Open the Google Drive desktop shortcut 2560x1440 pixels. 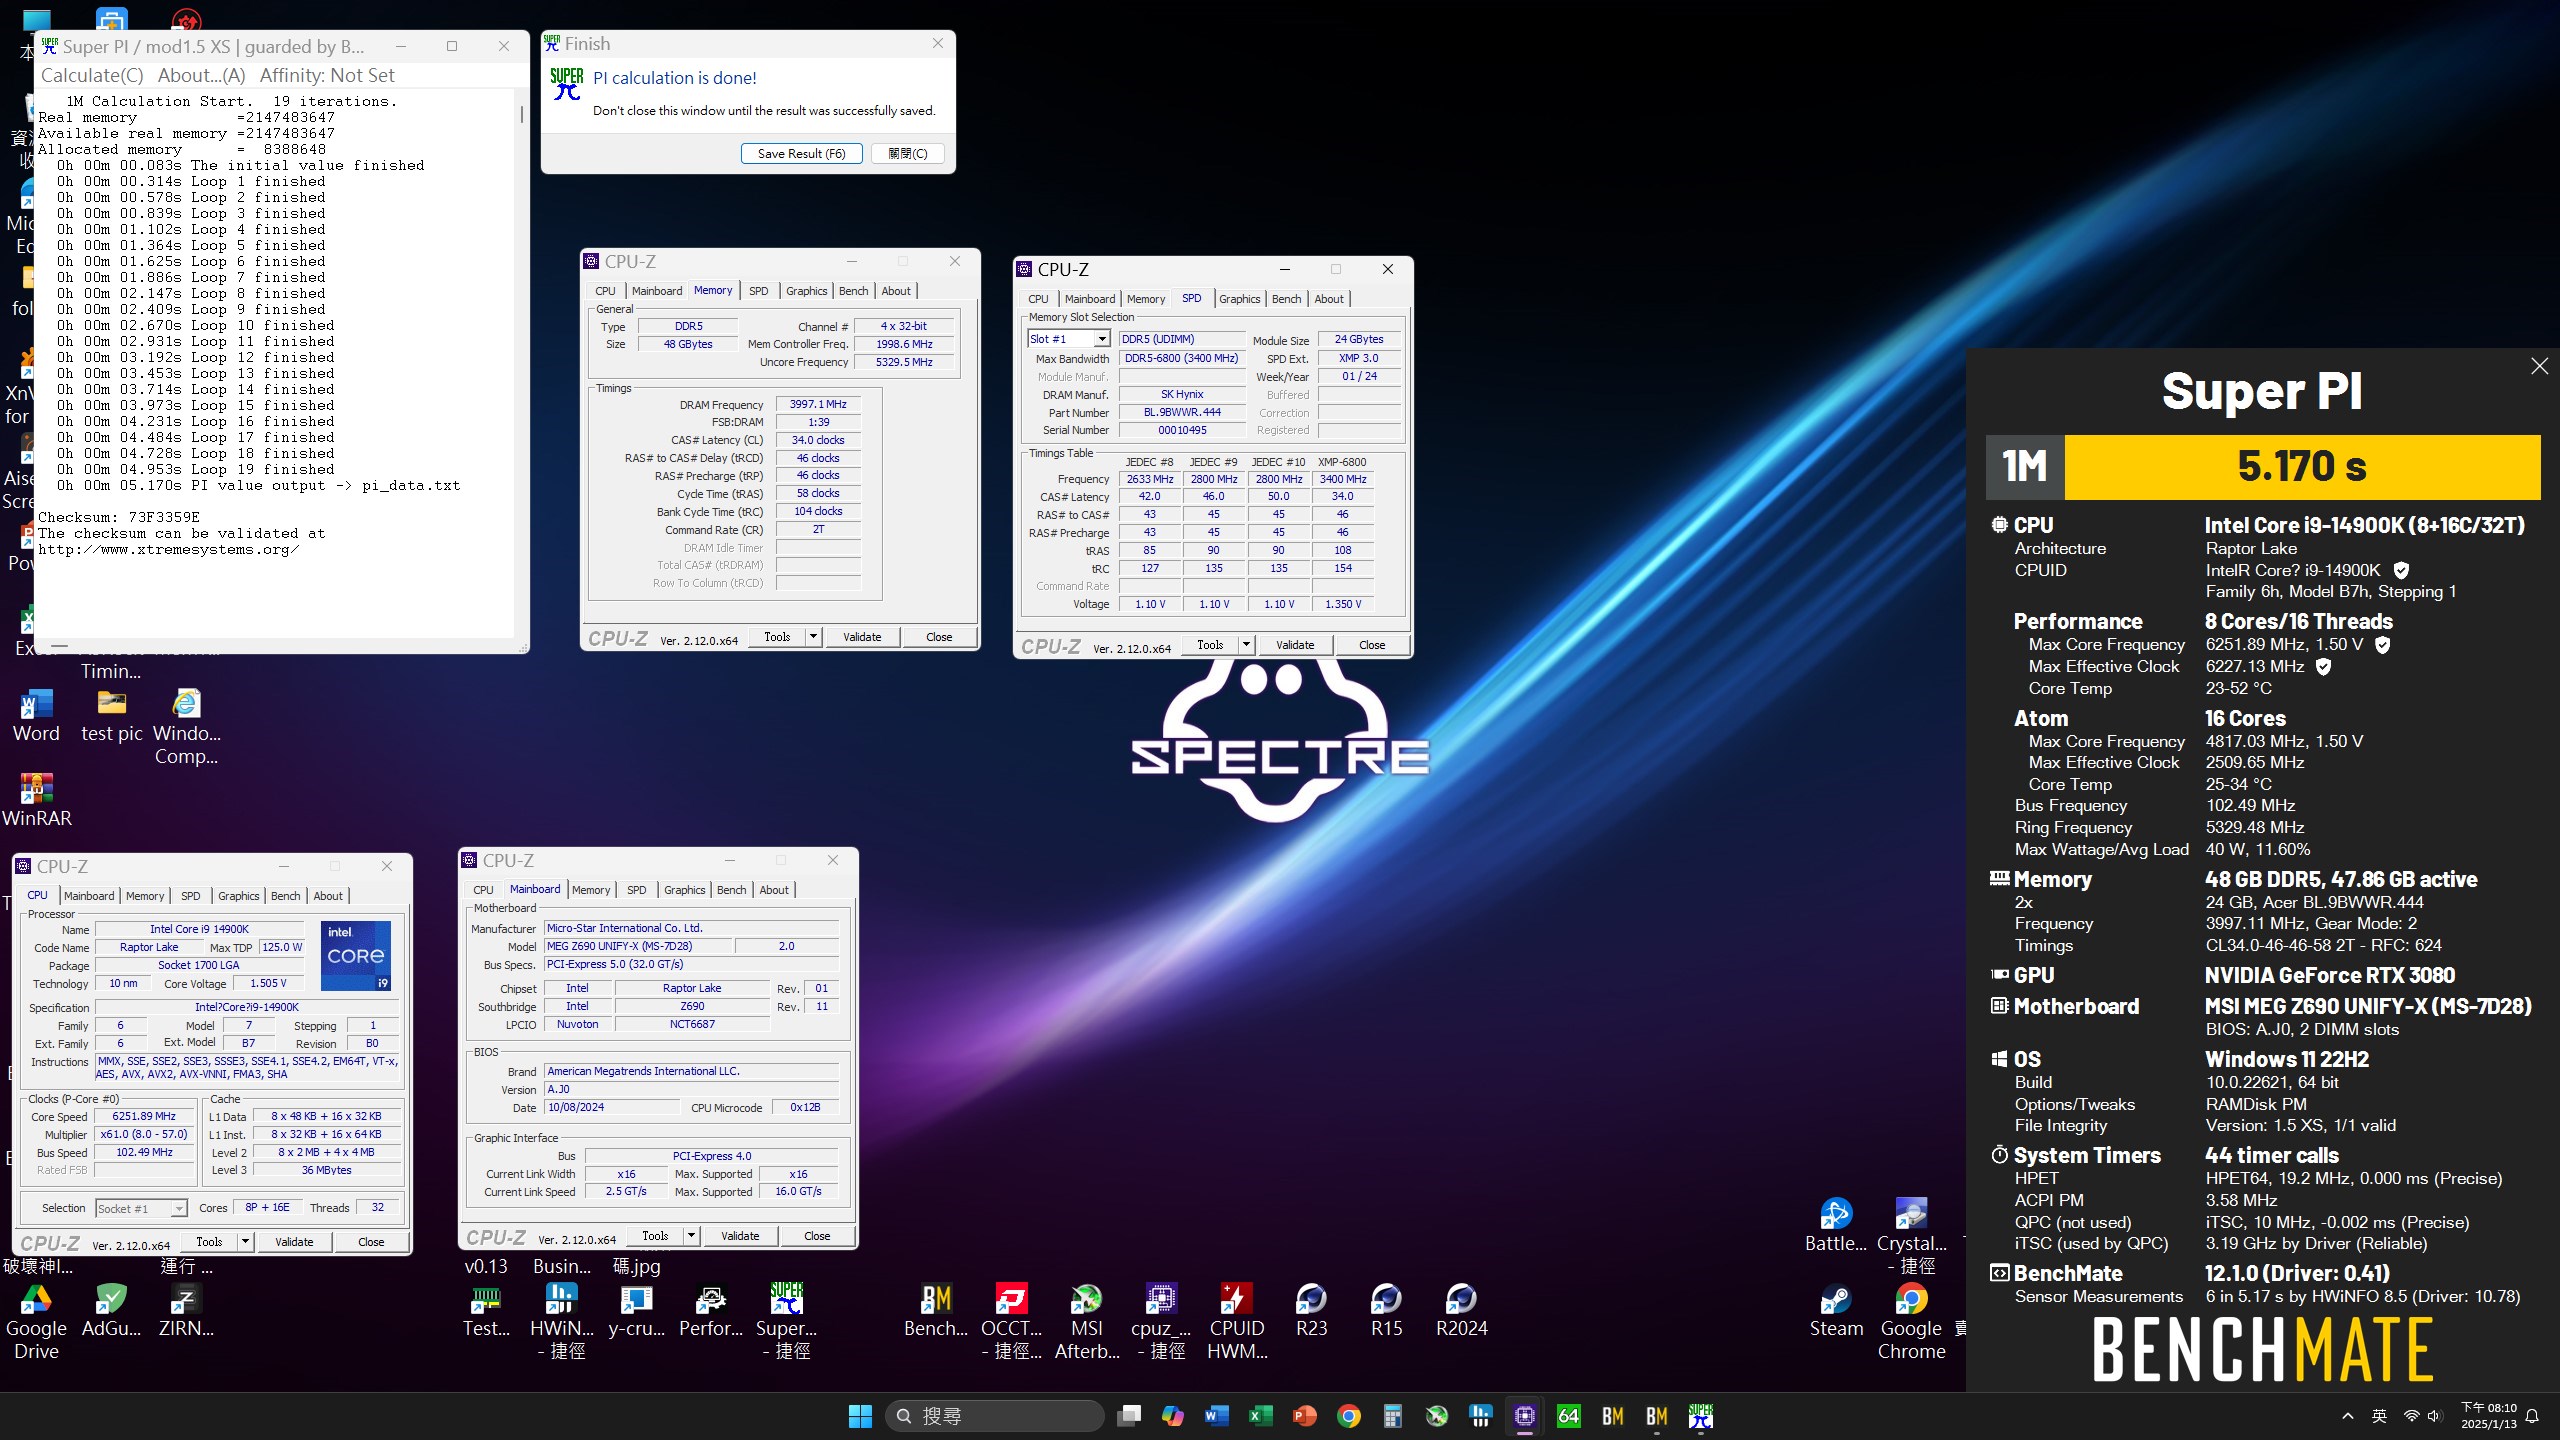coord(36,1322)
